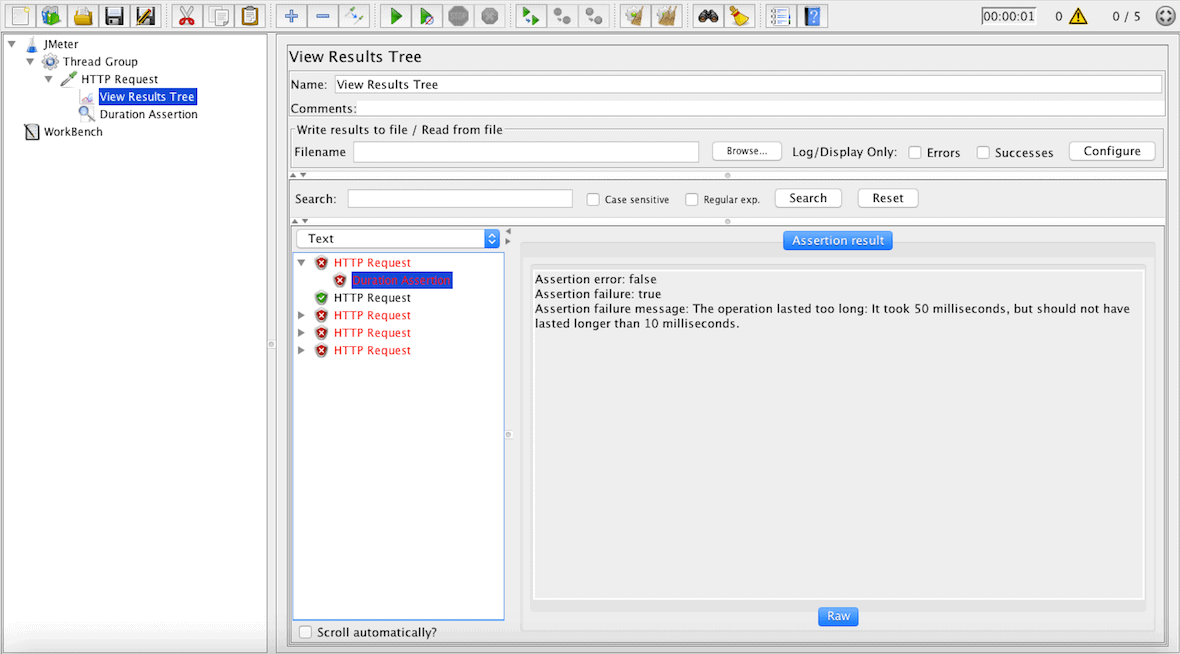Image resolution: width=1180 pixels, height=654 pixels.
Task: Click the Remote Stop All icon
Action: pyautogui.click(x=562, y=16)
